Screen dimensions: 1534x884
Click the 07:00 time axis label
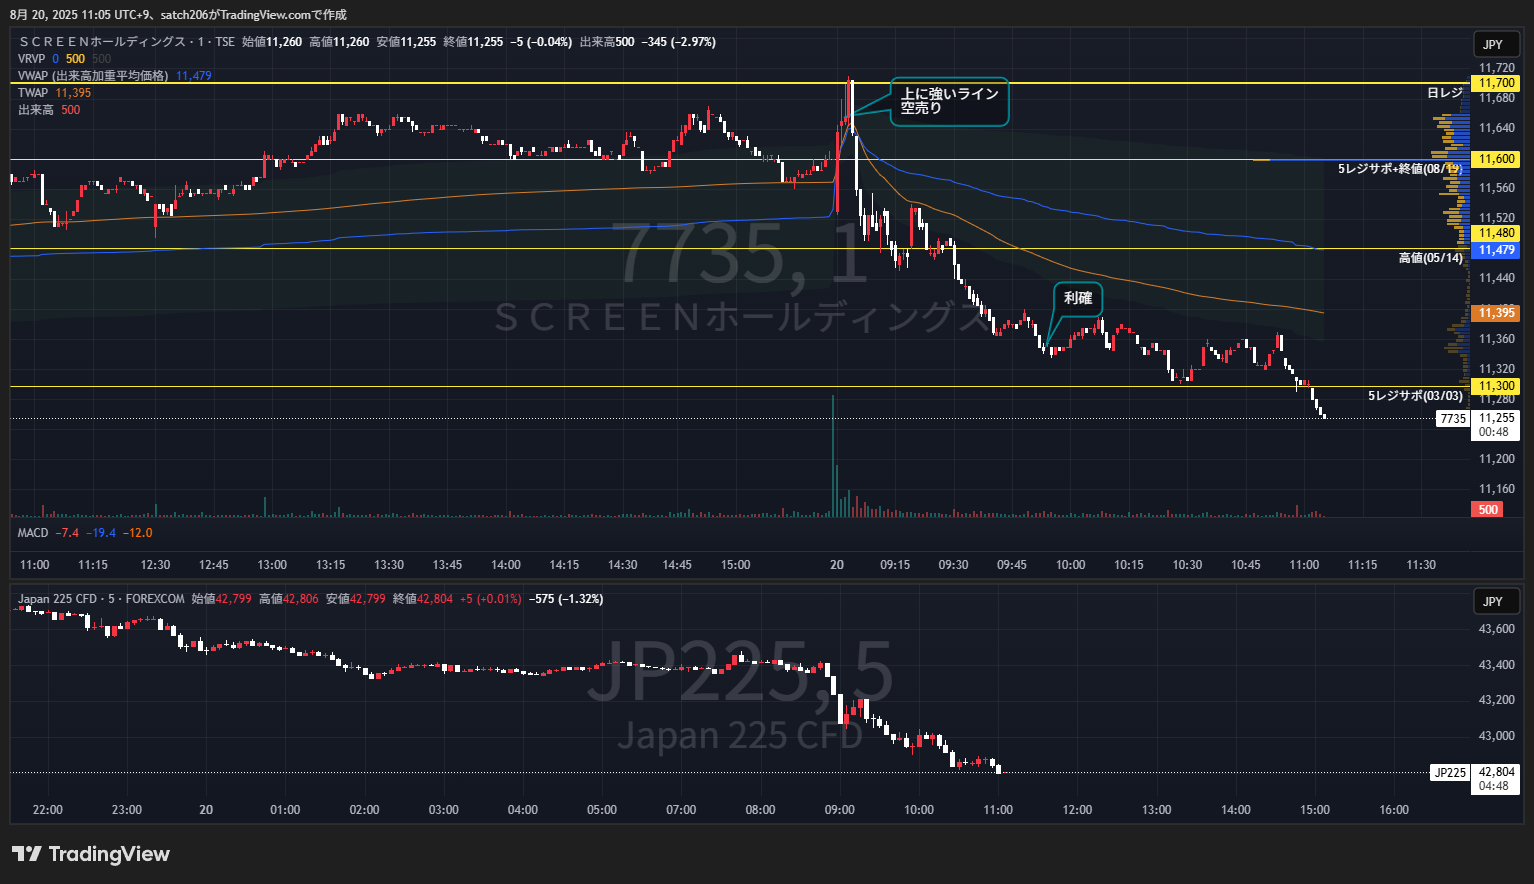[681, 810]
